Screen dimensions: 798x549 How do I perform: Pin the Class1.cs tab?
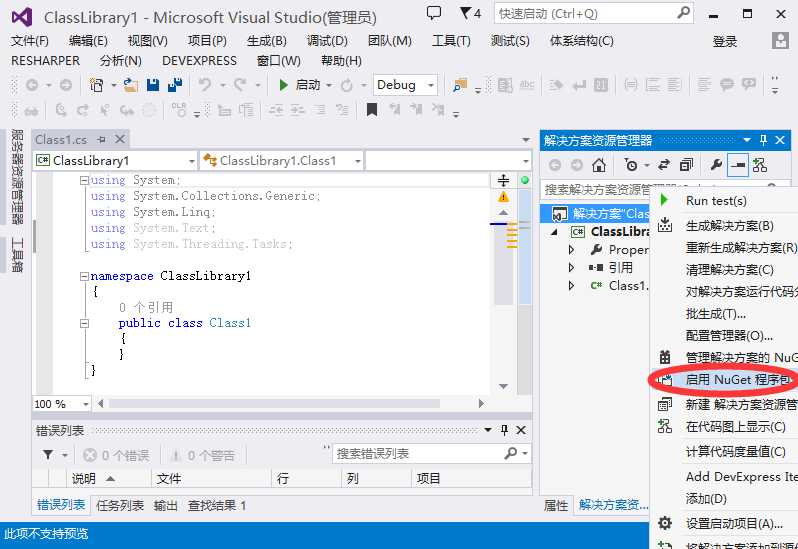101,139
